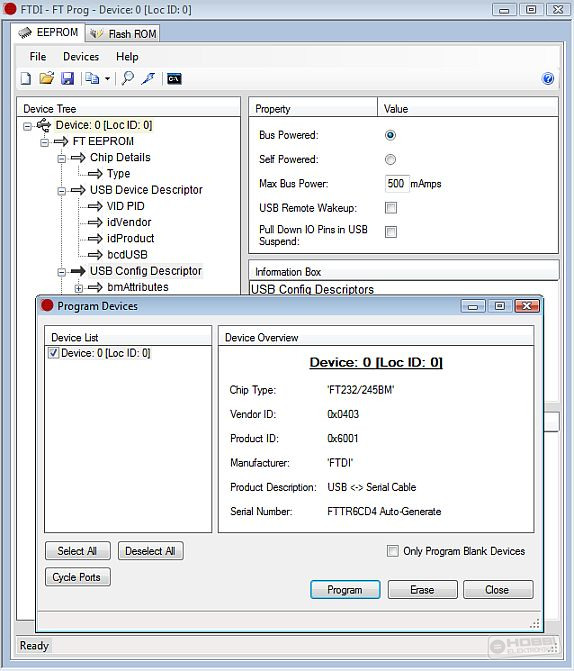Click the New template toolbar icon

26,79
